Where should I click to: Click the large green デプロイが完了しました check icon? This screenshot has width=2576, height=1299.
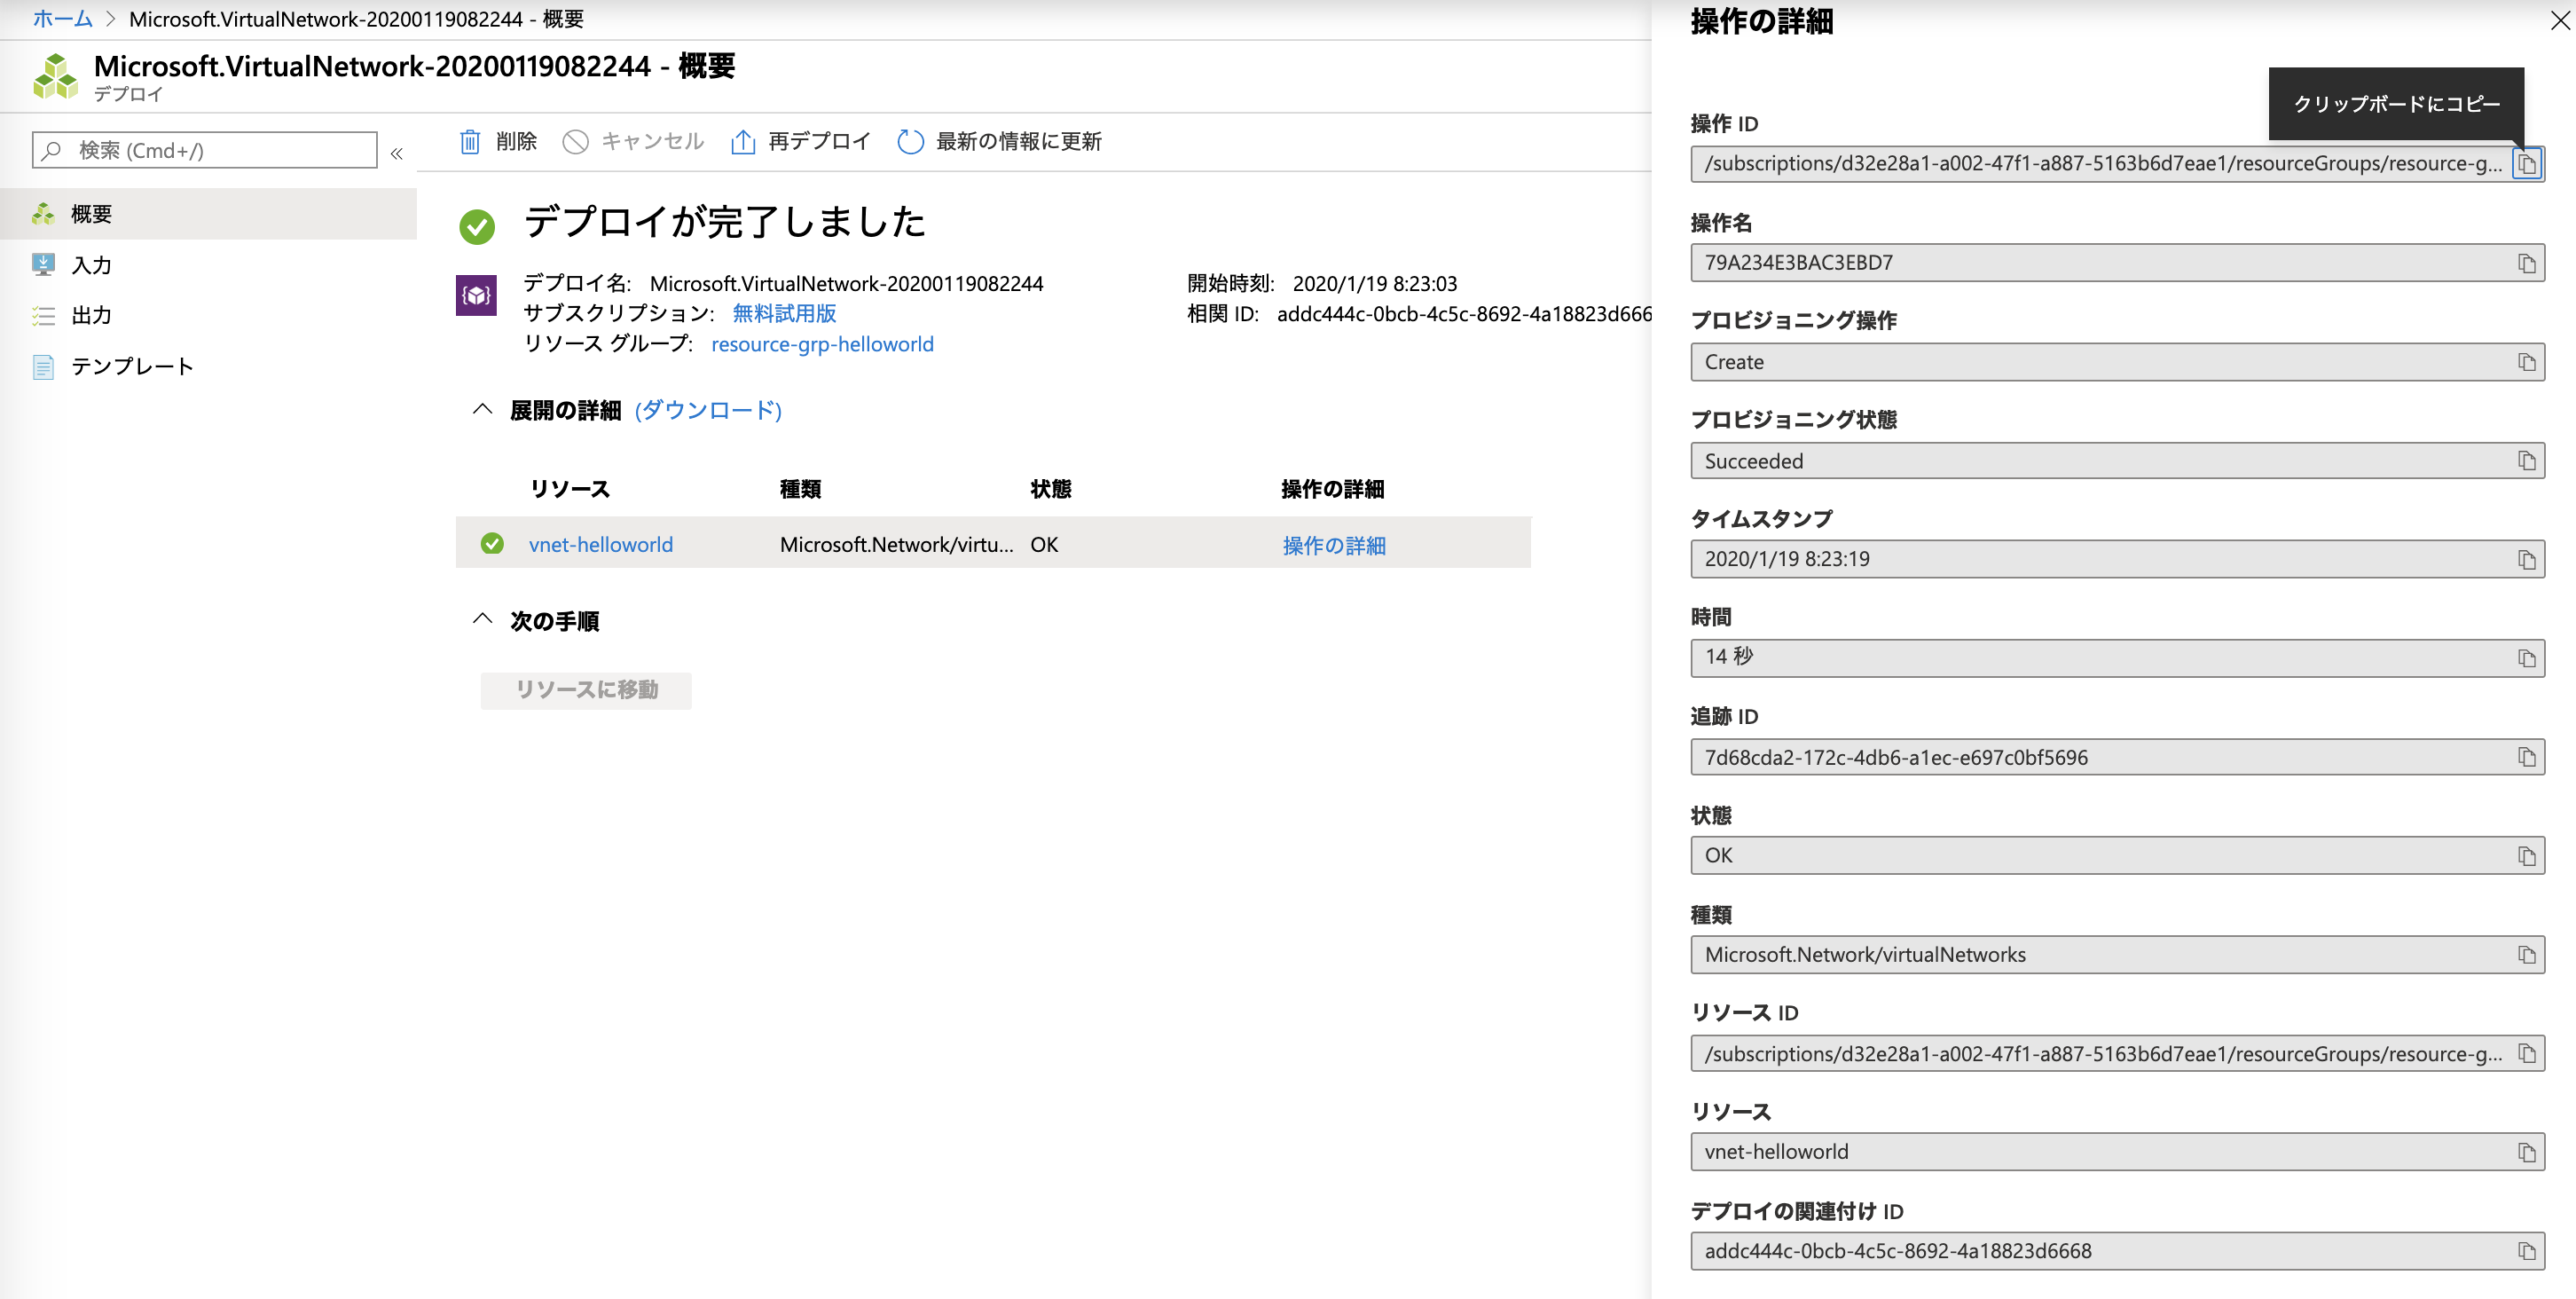click(x=477, y=227)
